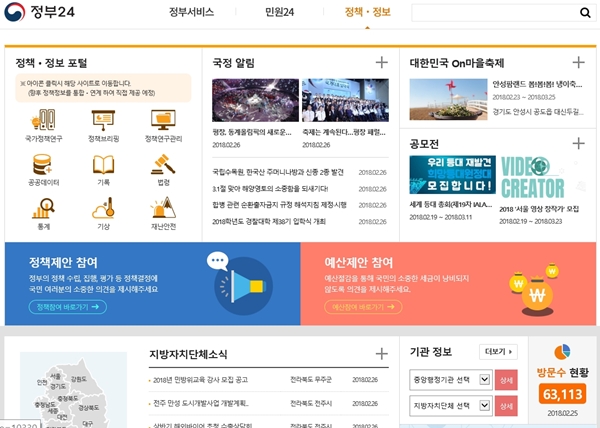The height and width of the screenshot is (428, 600).
Task: Open the 중앙행정기관 선택 dropdown
Action: [x=451, y=380]
